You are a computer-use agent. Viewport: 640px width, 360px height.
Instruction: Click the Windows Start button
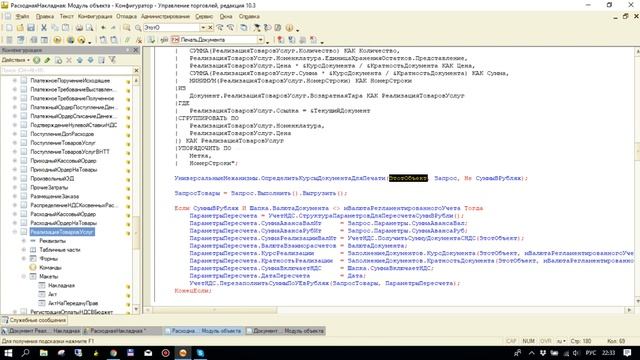pyautogui.click(x=8, y=353)
